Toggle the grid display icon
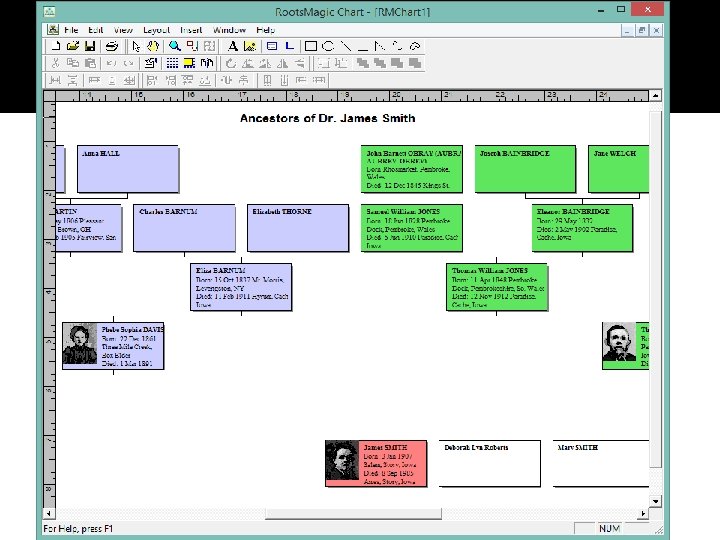 point(172,63)
